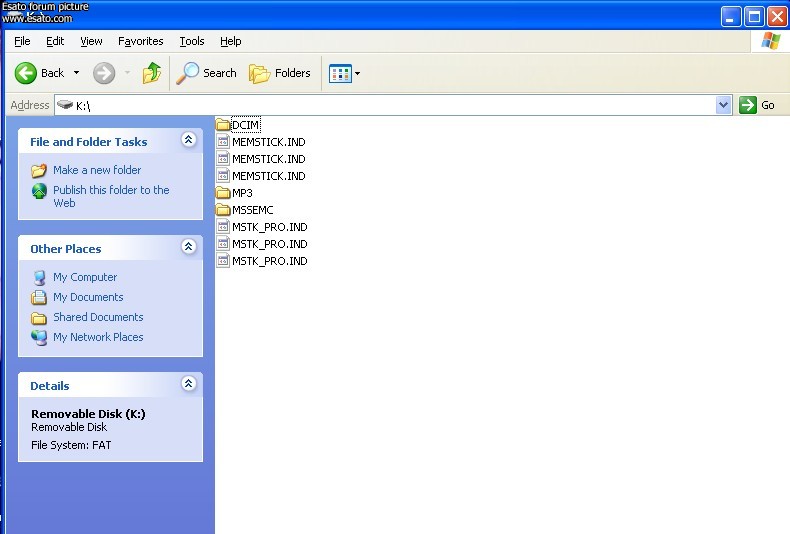The height and width of the screenshot is (534, 790).
Task: Open the Back history dropdown arrow
Action: click(77, 73)
